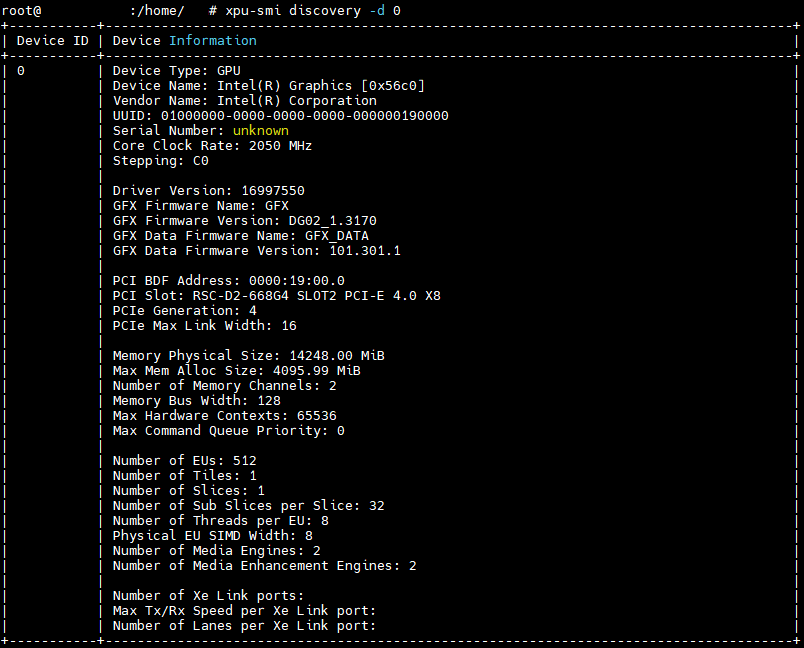Click the yellow 'unknown' serial number value
The width and height of the screenshot is (804, 648).
click(x=260, y=131)
